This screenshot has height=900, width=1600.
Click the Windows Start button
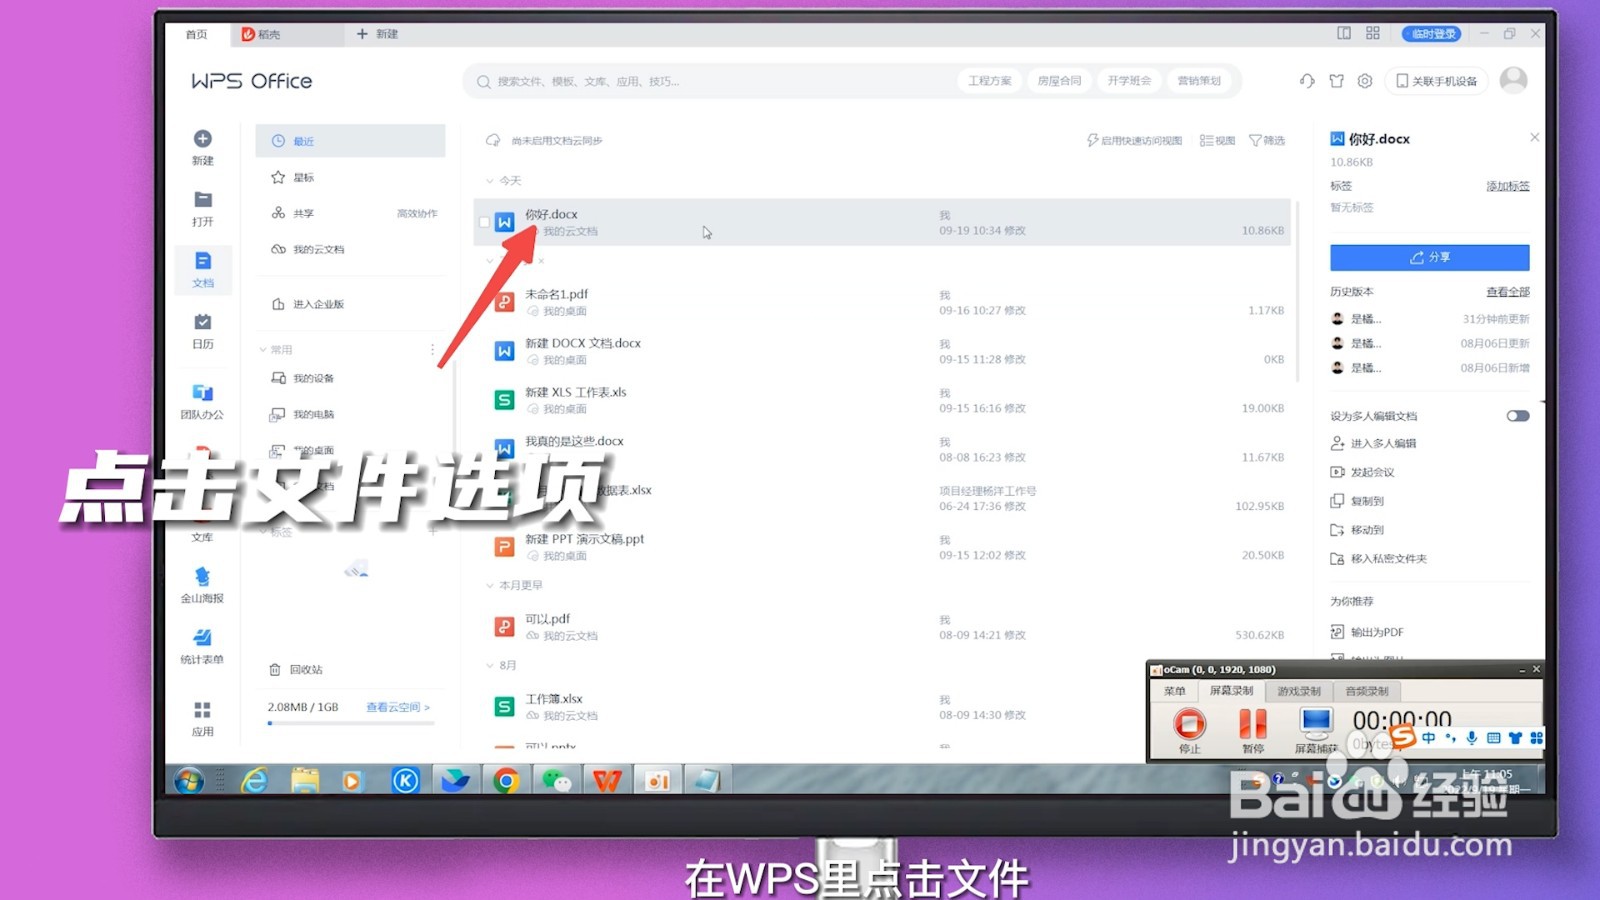pos(189,780)
